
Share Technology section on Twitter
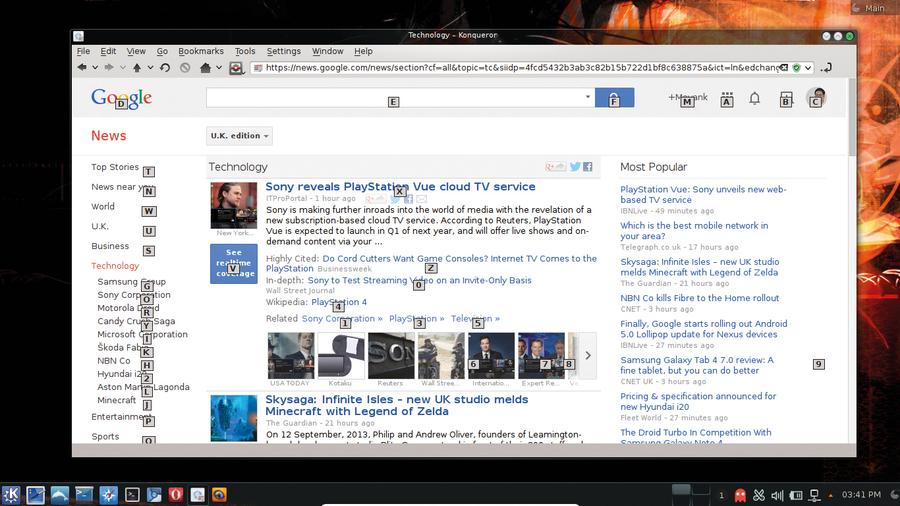(x=575, y=166)
